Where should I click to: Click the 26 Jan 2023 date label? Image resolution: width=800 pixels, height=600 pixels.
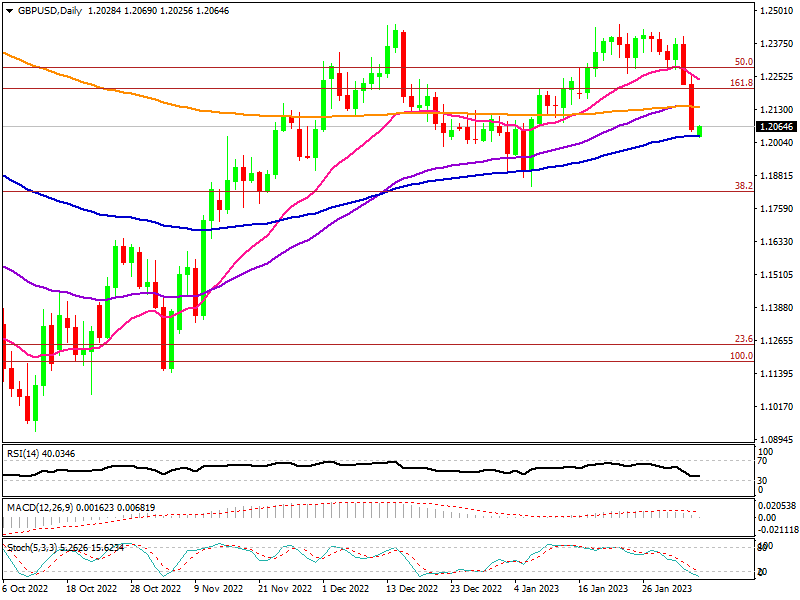669,589
